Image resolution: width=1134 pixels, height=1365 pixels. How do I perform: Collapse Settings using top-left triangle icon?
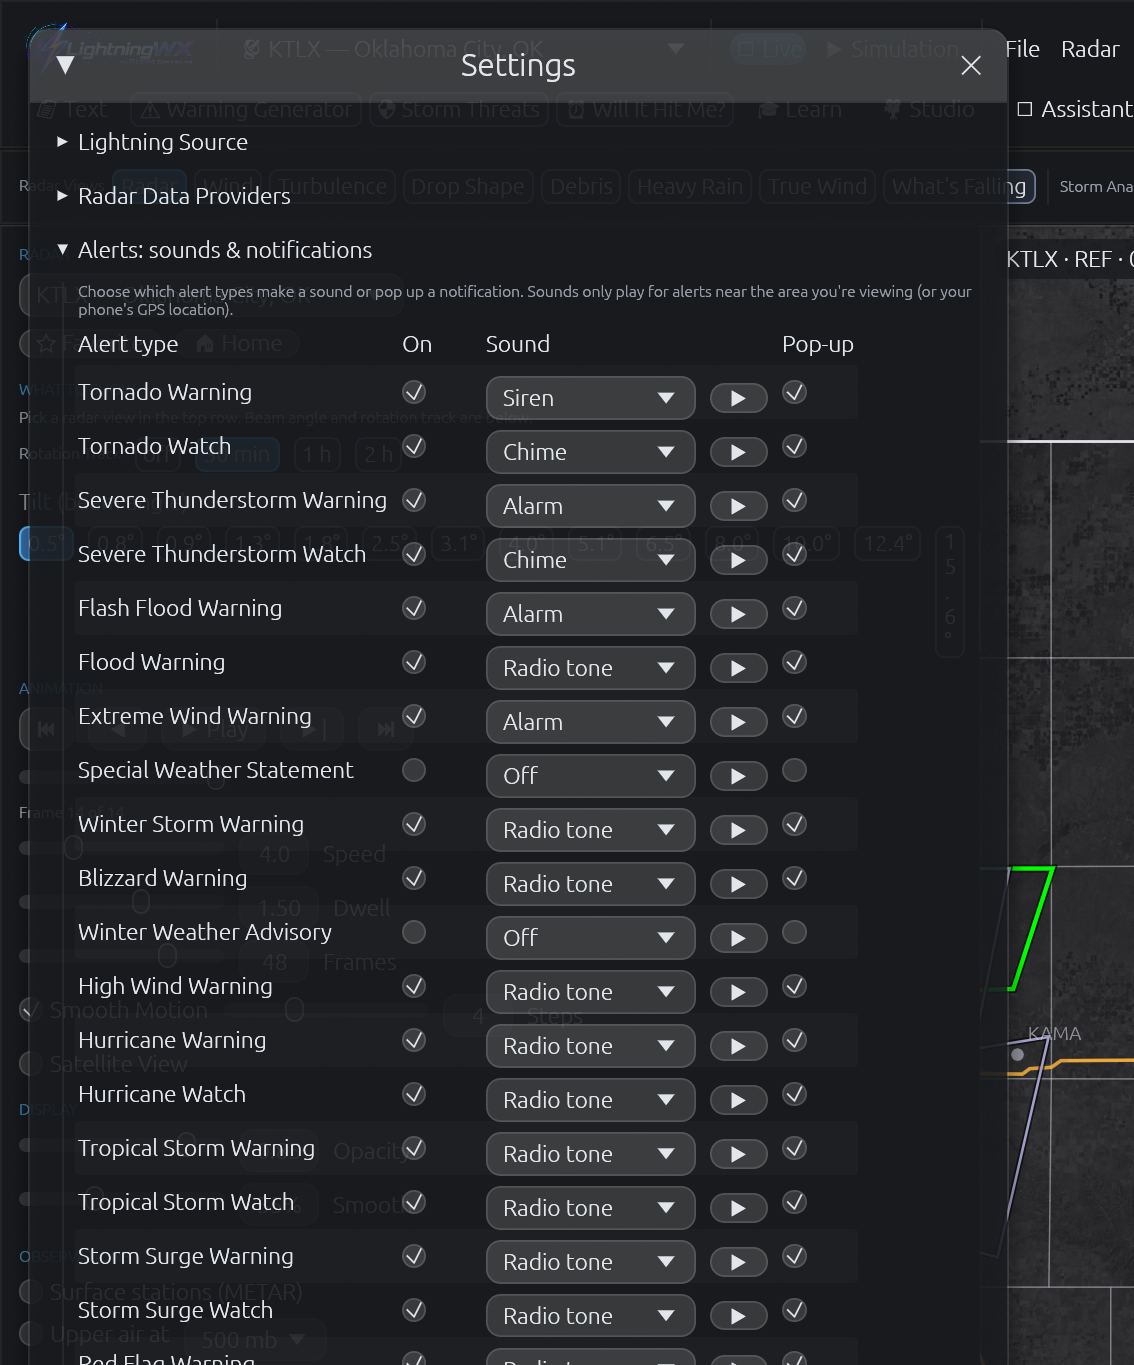(x=65, y=65)
